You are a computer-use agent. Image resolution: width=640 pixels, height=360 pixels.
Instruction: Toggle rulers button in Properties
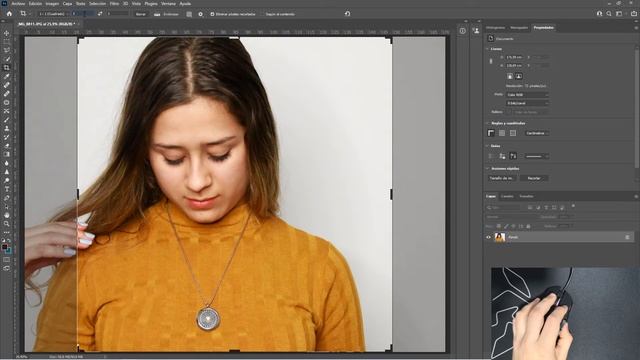click(x=491, y=133)
